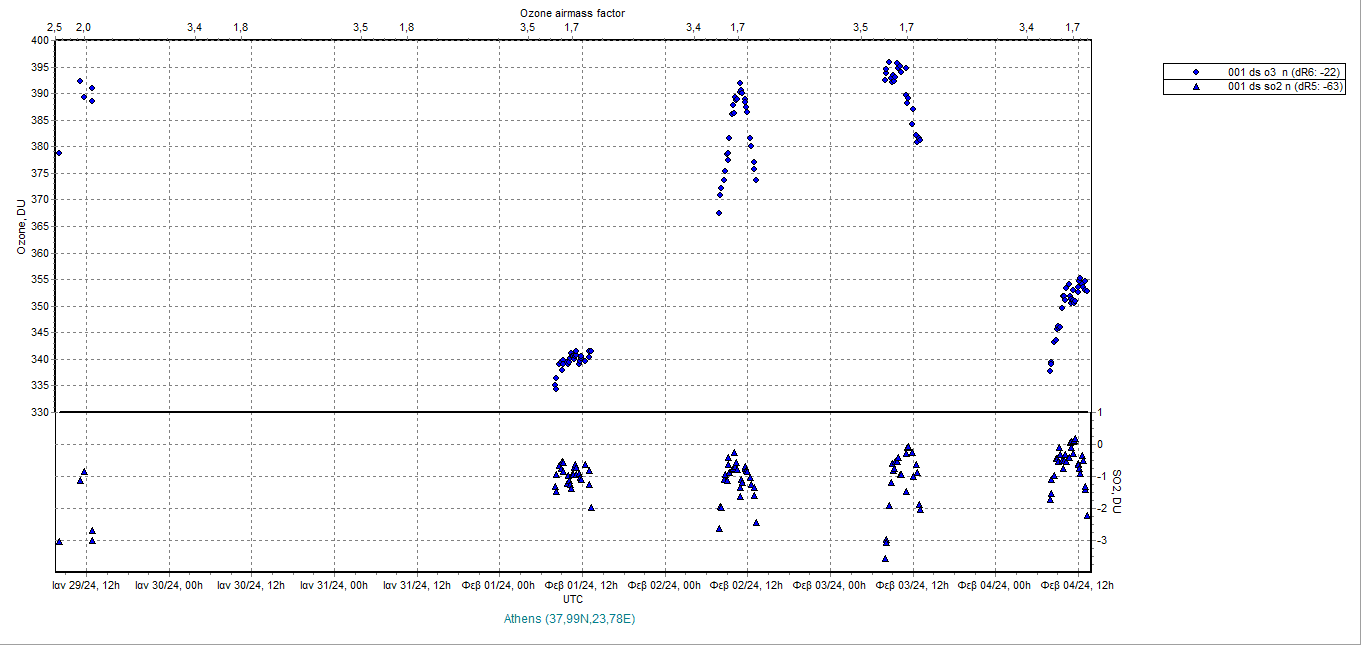Viewport: 1361px width, 645px height.
Task: Select the lowest ozone diamond on Φεβ 02
Action: [x=719, y=212]
